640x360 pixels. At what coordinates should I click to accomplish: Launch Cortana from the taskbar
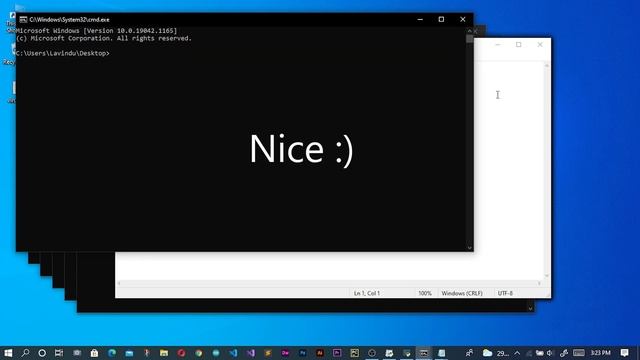(42, 353)
